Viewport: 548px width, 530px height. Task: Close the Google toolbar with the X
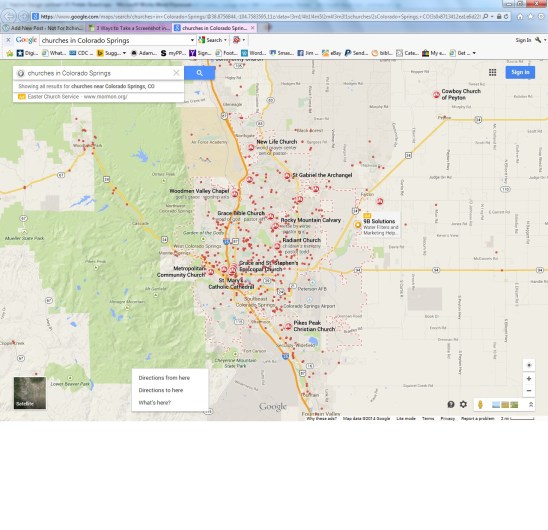8,40
